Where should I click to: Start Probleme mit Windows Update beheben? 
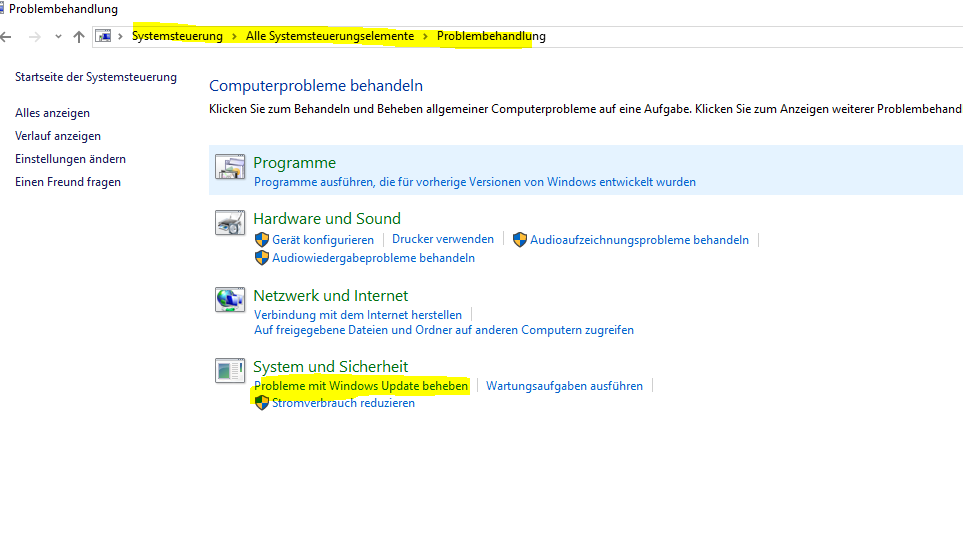361,386
